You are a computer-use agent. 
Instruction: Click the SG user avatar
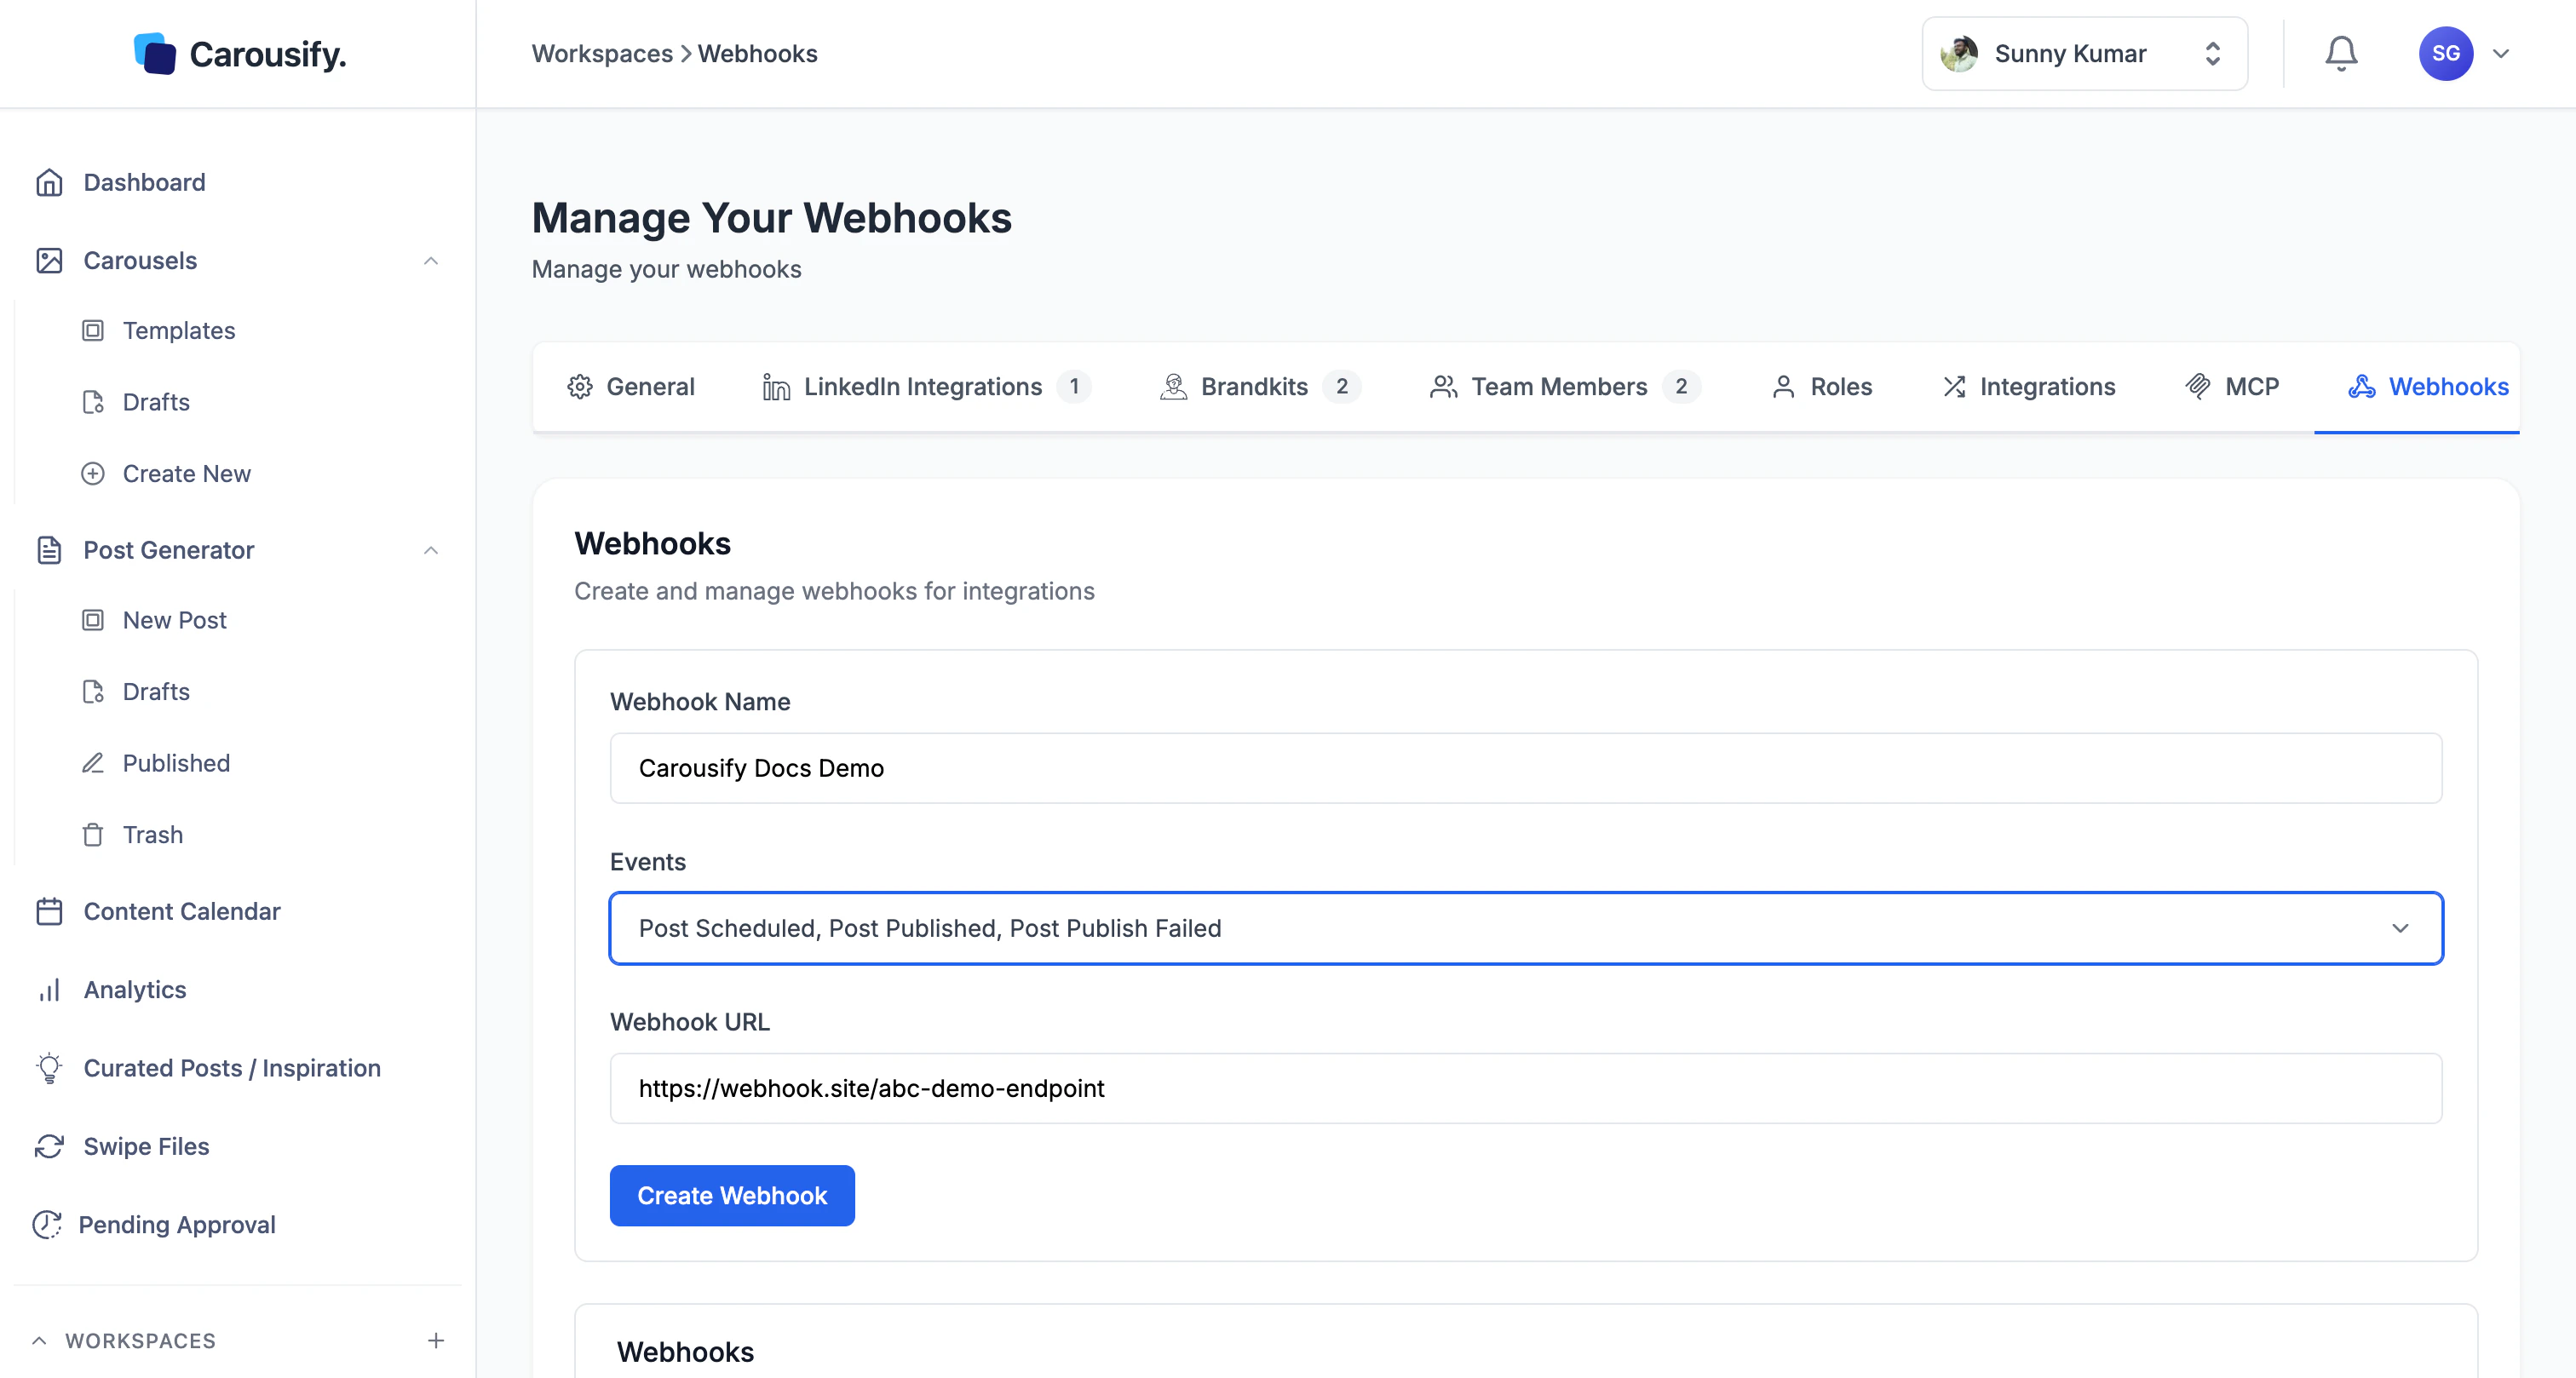(2446, 54)
